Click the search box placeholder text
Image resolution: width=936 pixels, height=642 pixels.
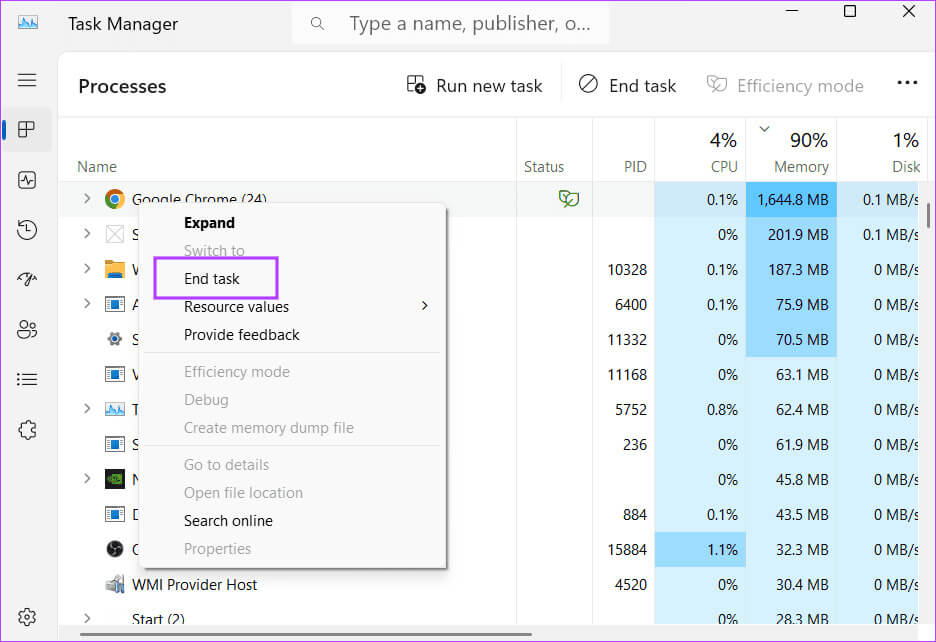[470, 23]
